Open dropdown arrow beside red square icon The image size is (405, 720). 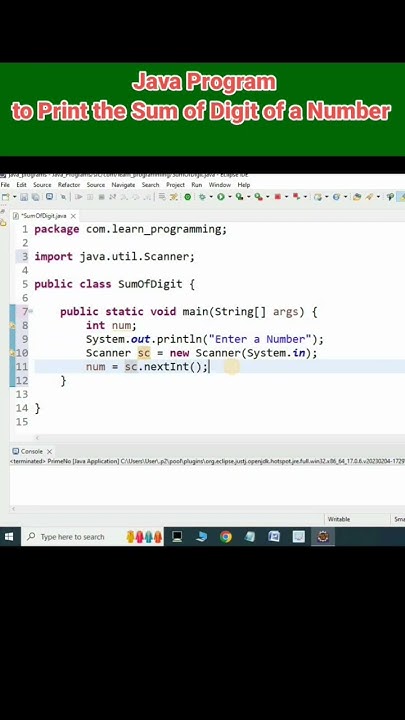[x=286, y=197]
